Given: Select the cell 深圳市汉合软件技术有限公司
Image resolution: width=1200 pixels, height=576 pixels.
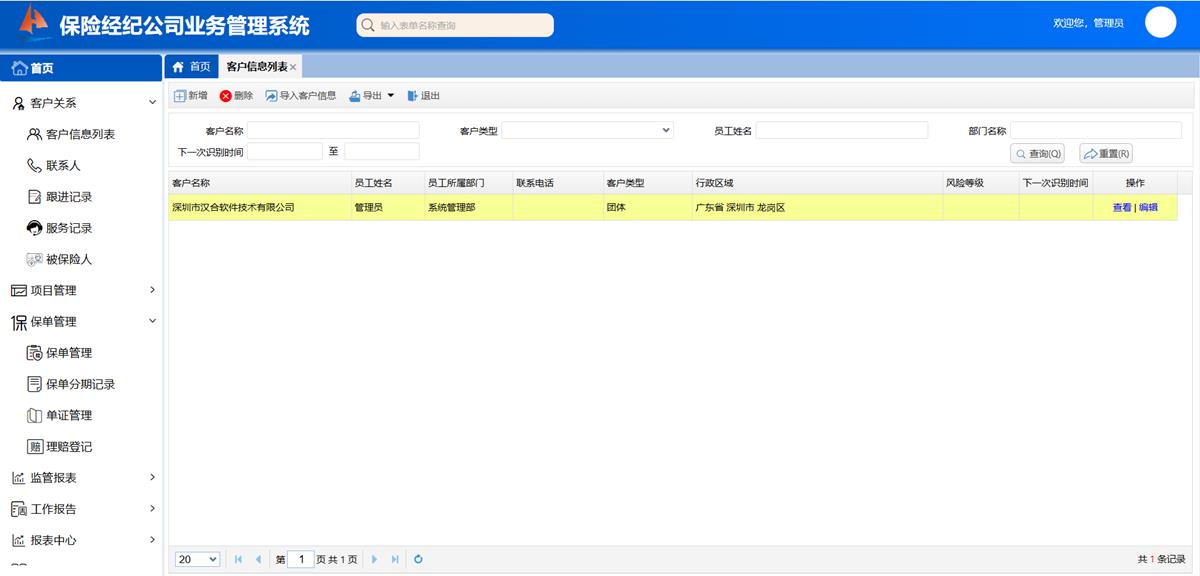Looking at the screenshot, I should click(259, 208).
